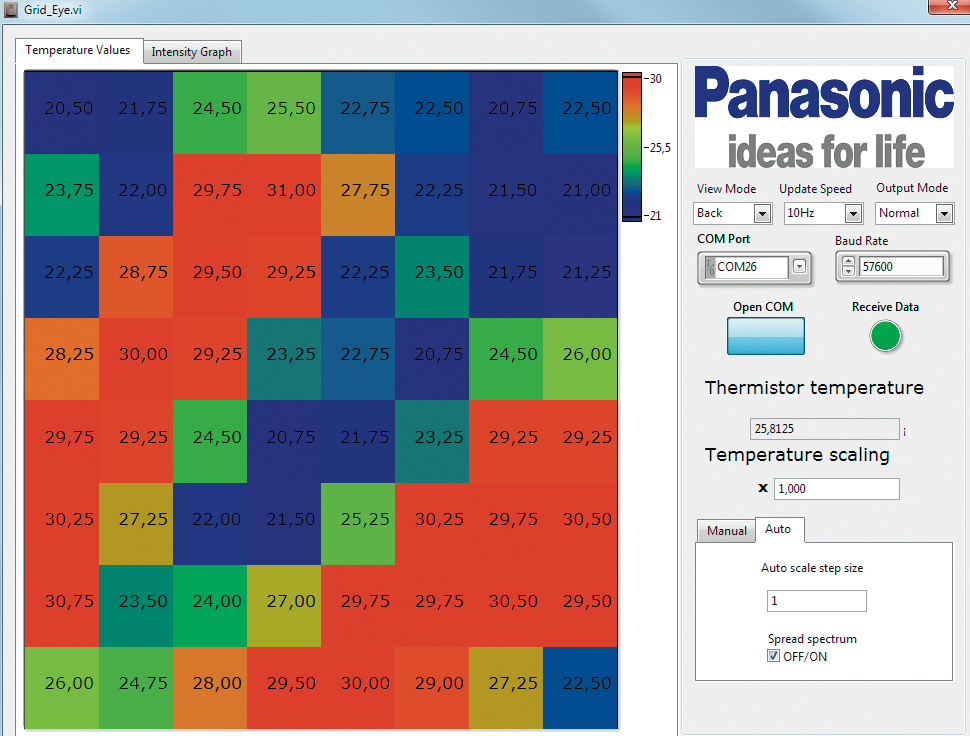
Task: Click the cell reading 28,25
Action: point(62,359)
